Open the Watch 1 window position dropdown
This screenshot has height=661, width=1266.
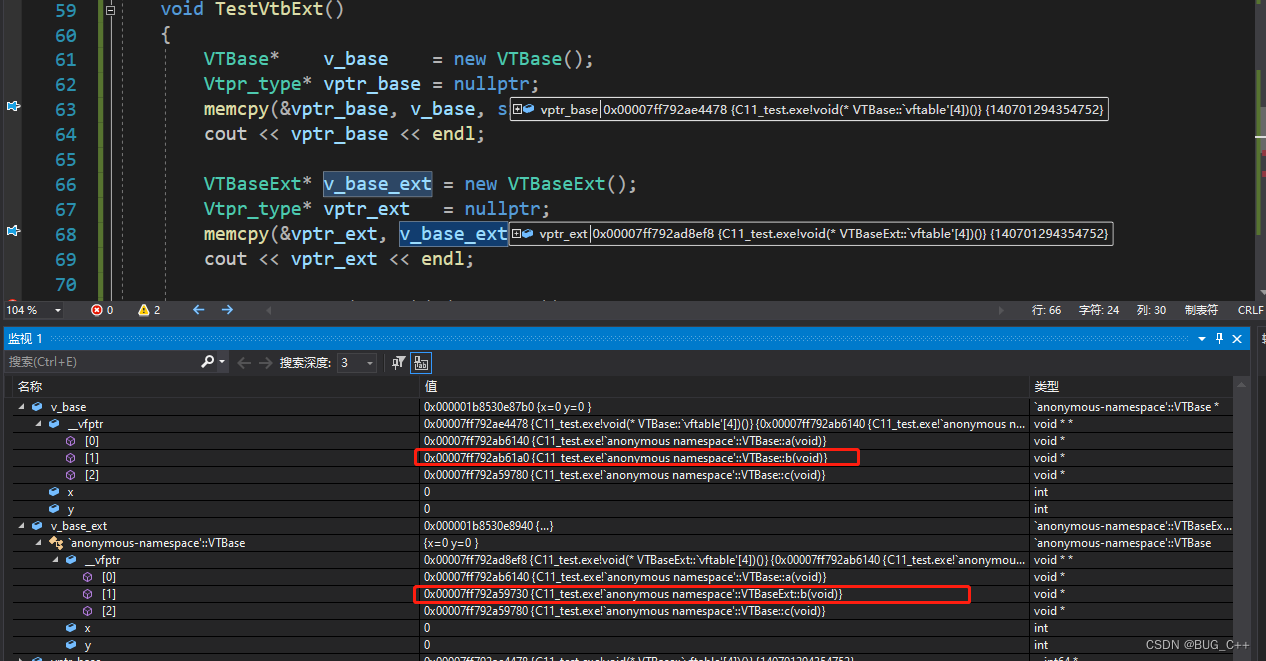click(1203, 339)
